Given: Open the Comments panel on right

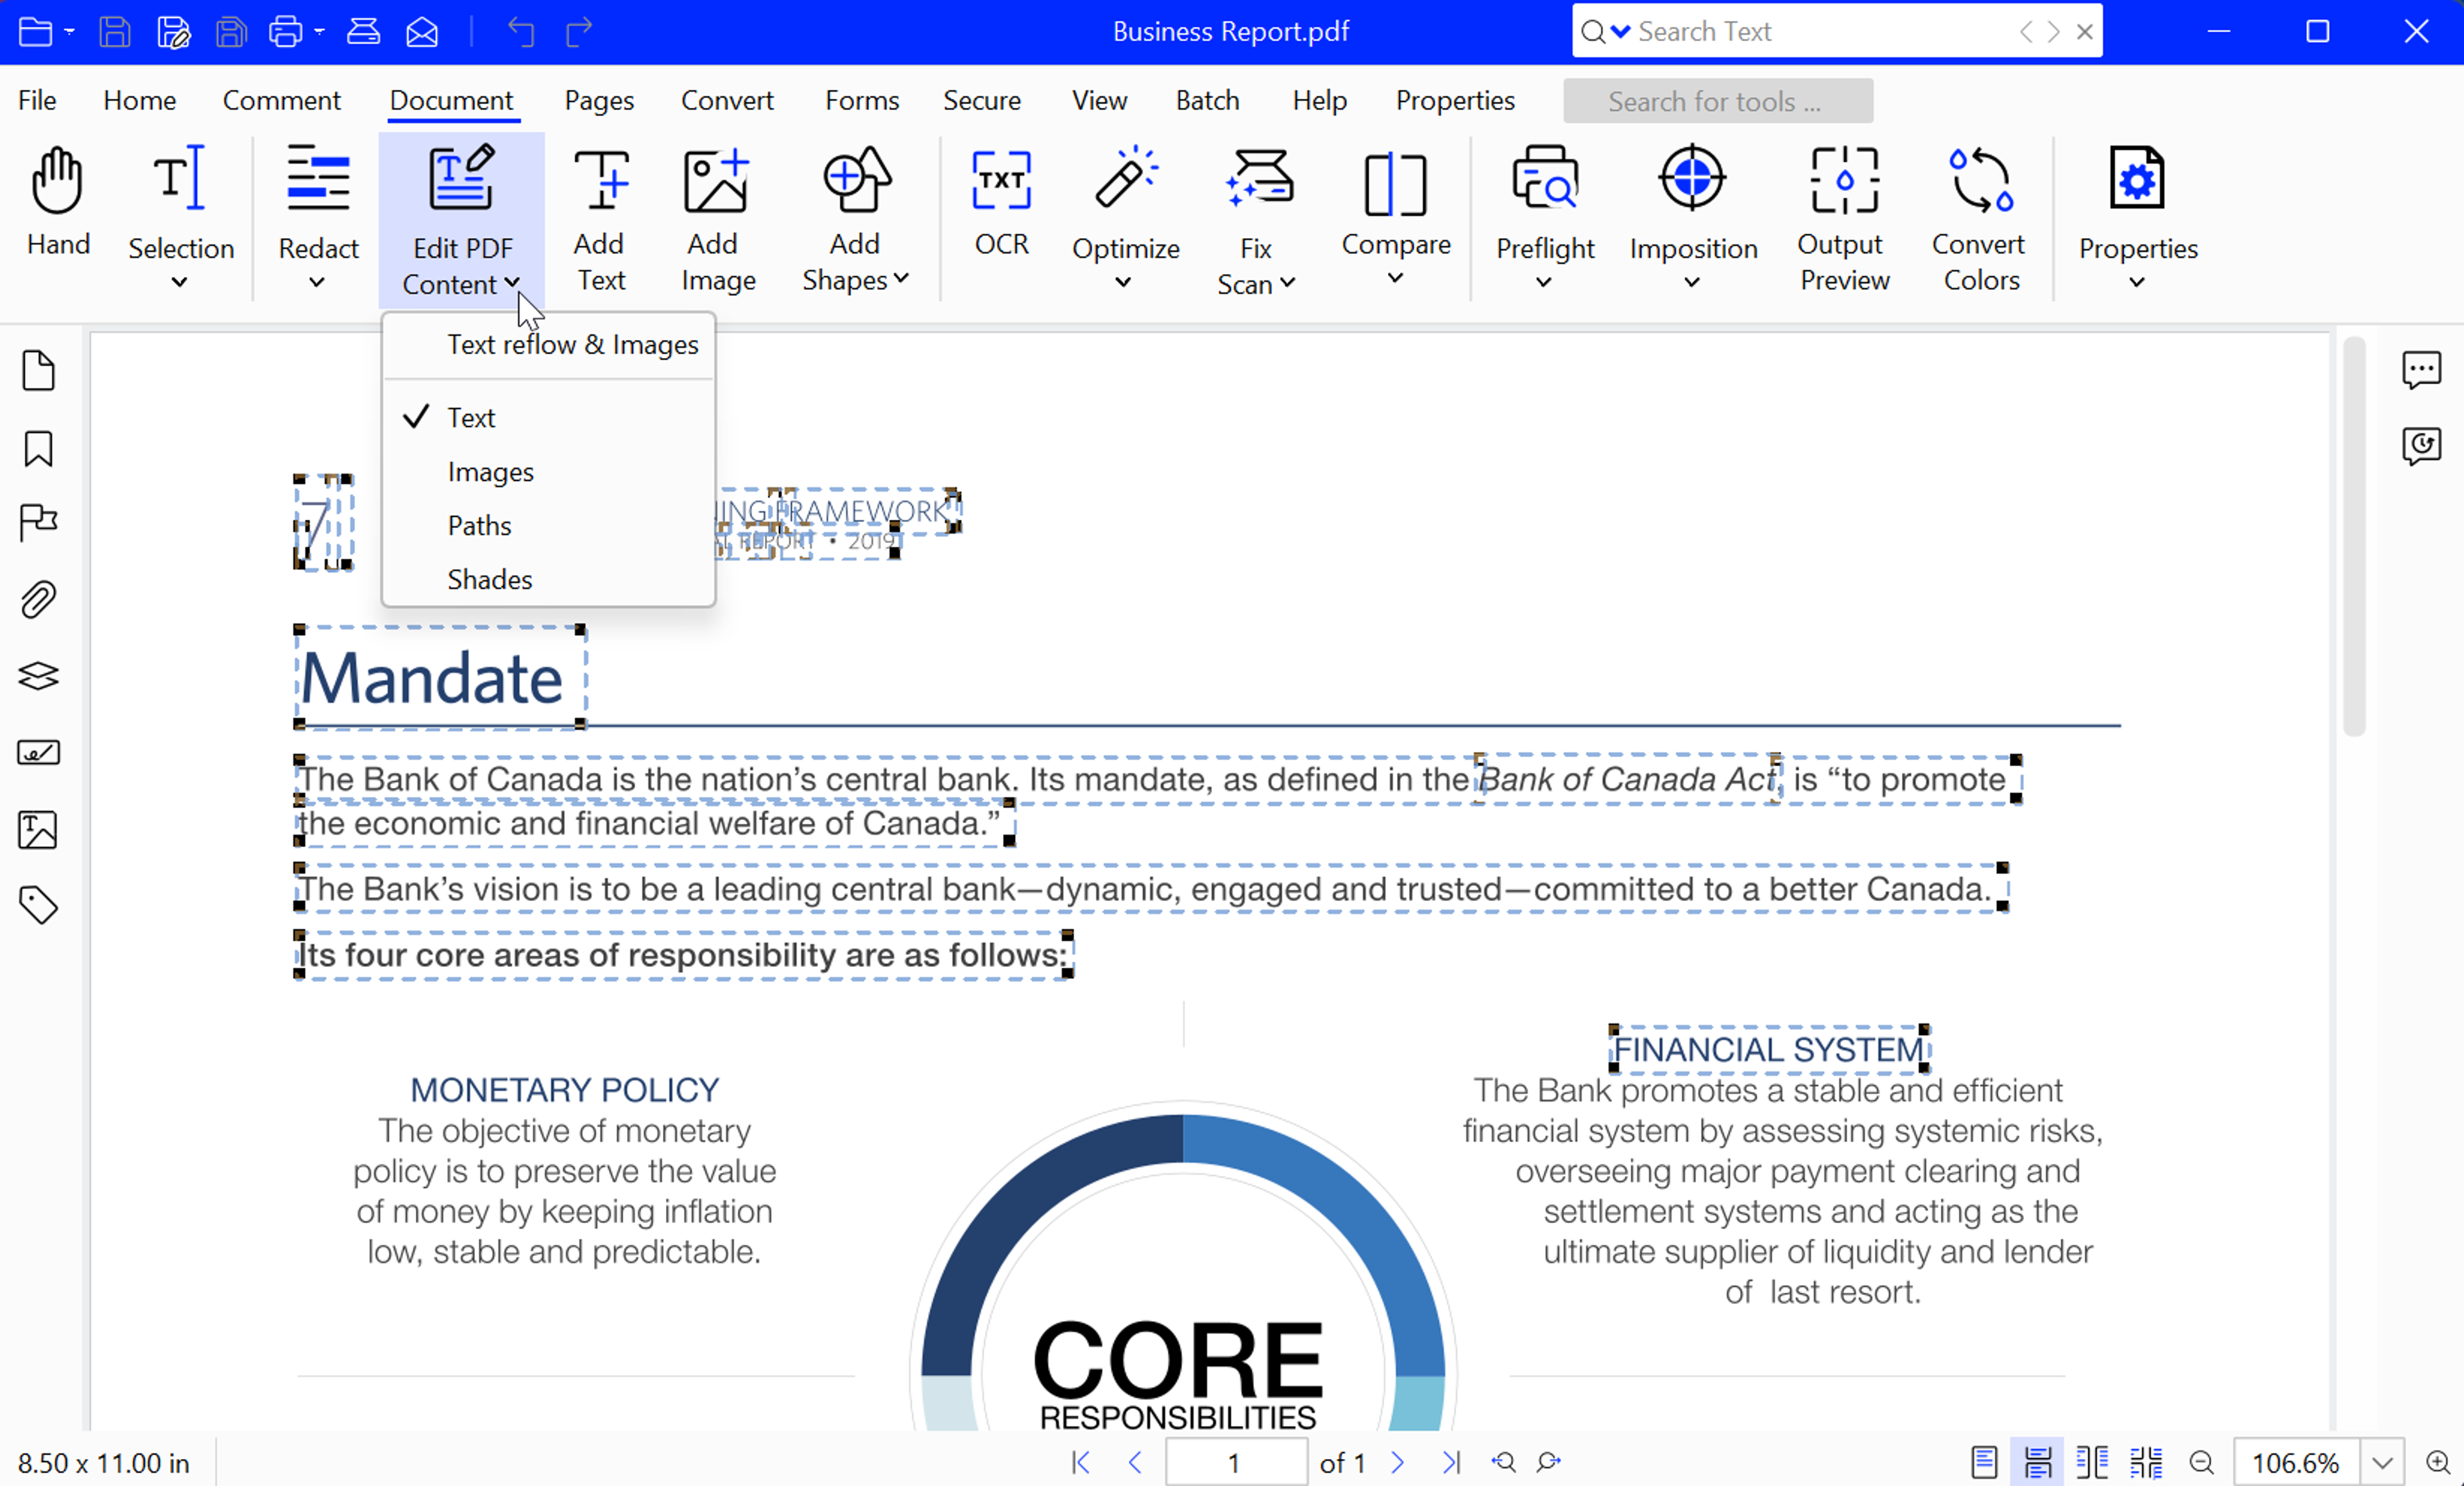Looking at the screenshot, I should click(x=2421, y=370).
